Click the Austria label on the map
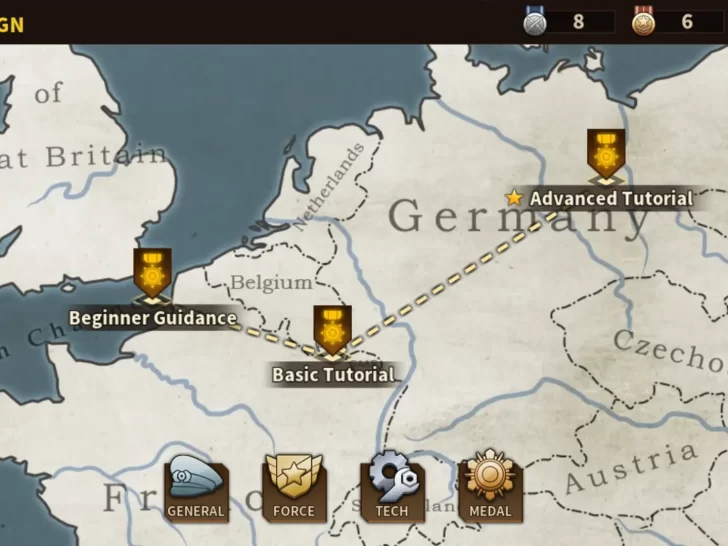Image resolution: width=728 pixels, height=546 pixels. point(631,468)
